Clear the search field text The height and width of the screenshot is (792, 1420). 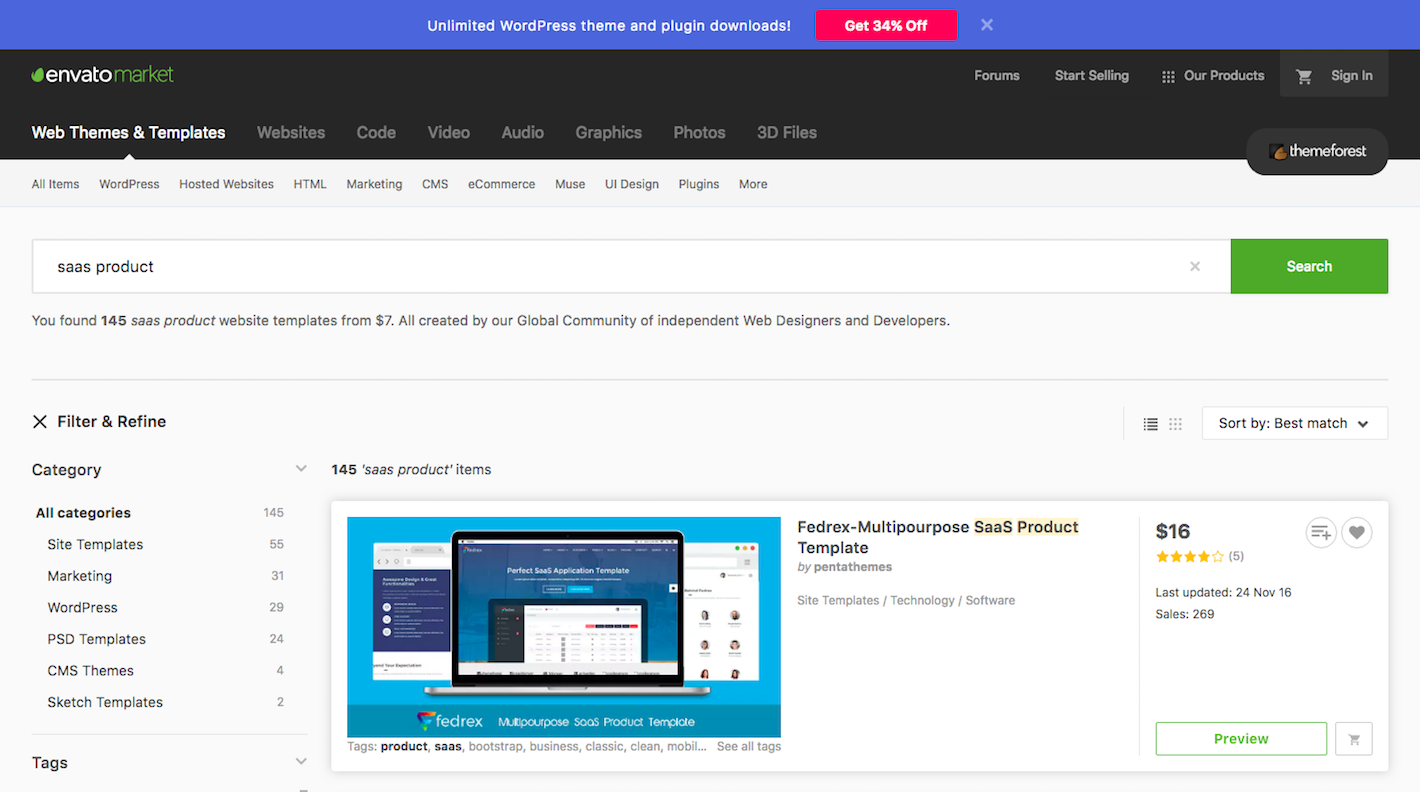(x=1194, y=266)
